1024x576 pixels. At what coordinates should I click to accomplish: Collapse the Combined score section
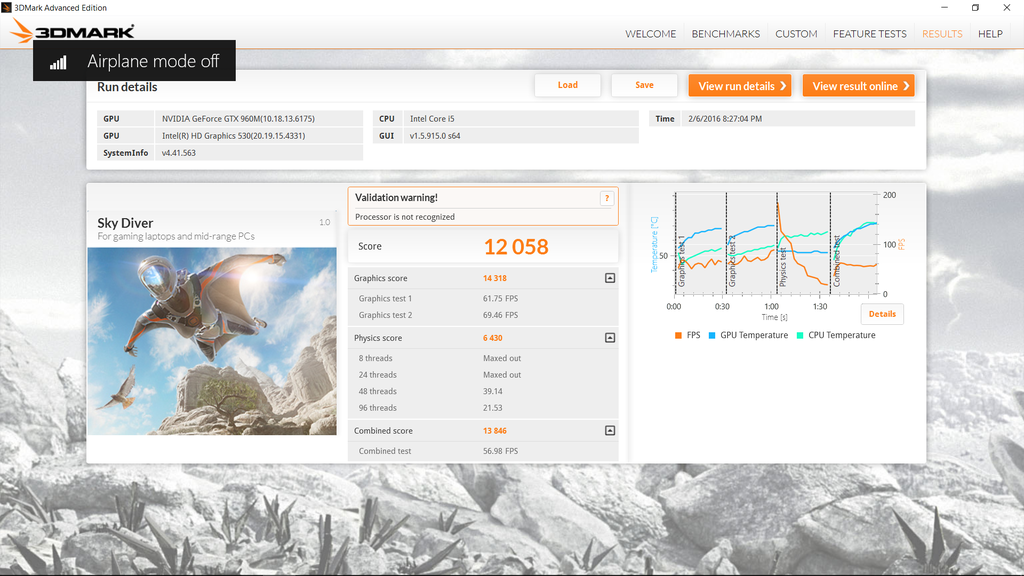610,430
